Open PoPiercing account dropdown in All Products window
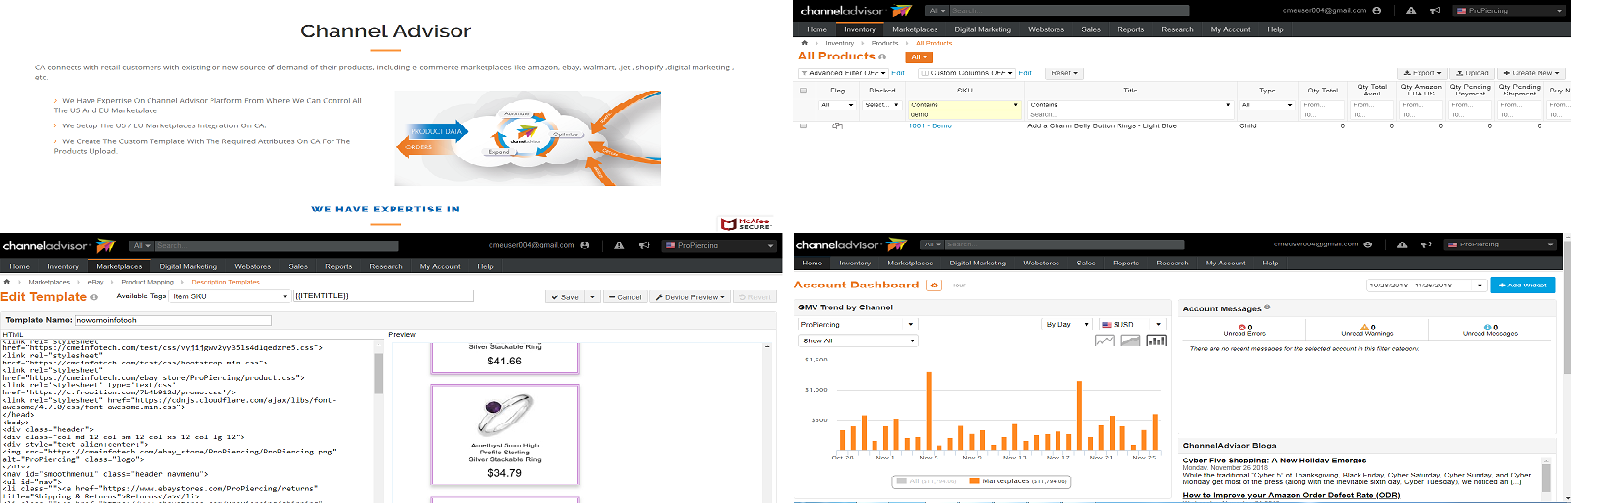This screenshot has width=1597, height=503. pos(1509,11)
